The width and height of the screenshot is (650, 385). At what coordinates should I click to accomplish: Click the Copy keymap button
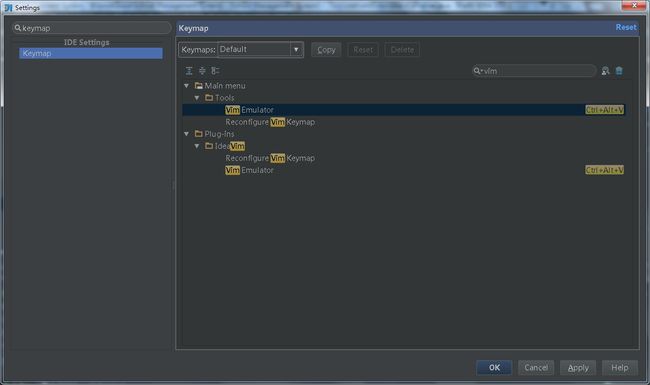pos(326,50)
